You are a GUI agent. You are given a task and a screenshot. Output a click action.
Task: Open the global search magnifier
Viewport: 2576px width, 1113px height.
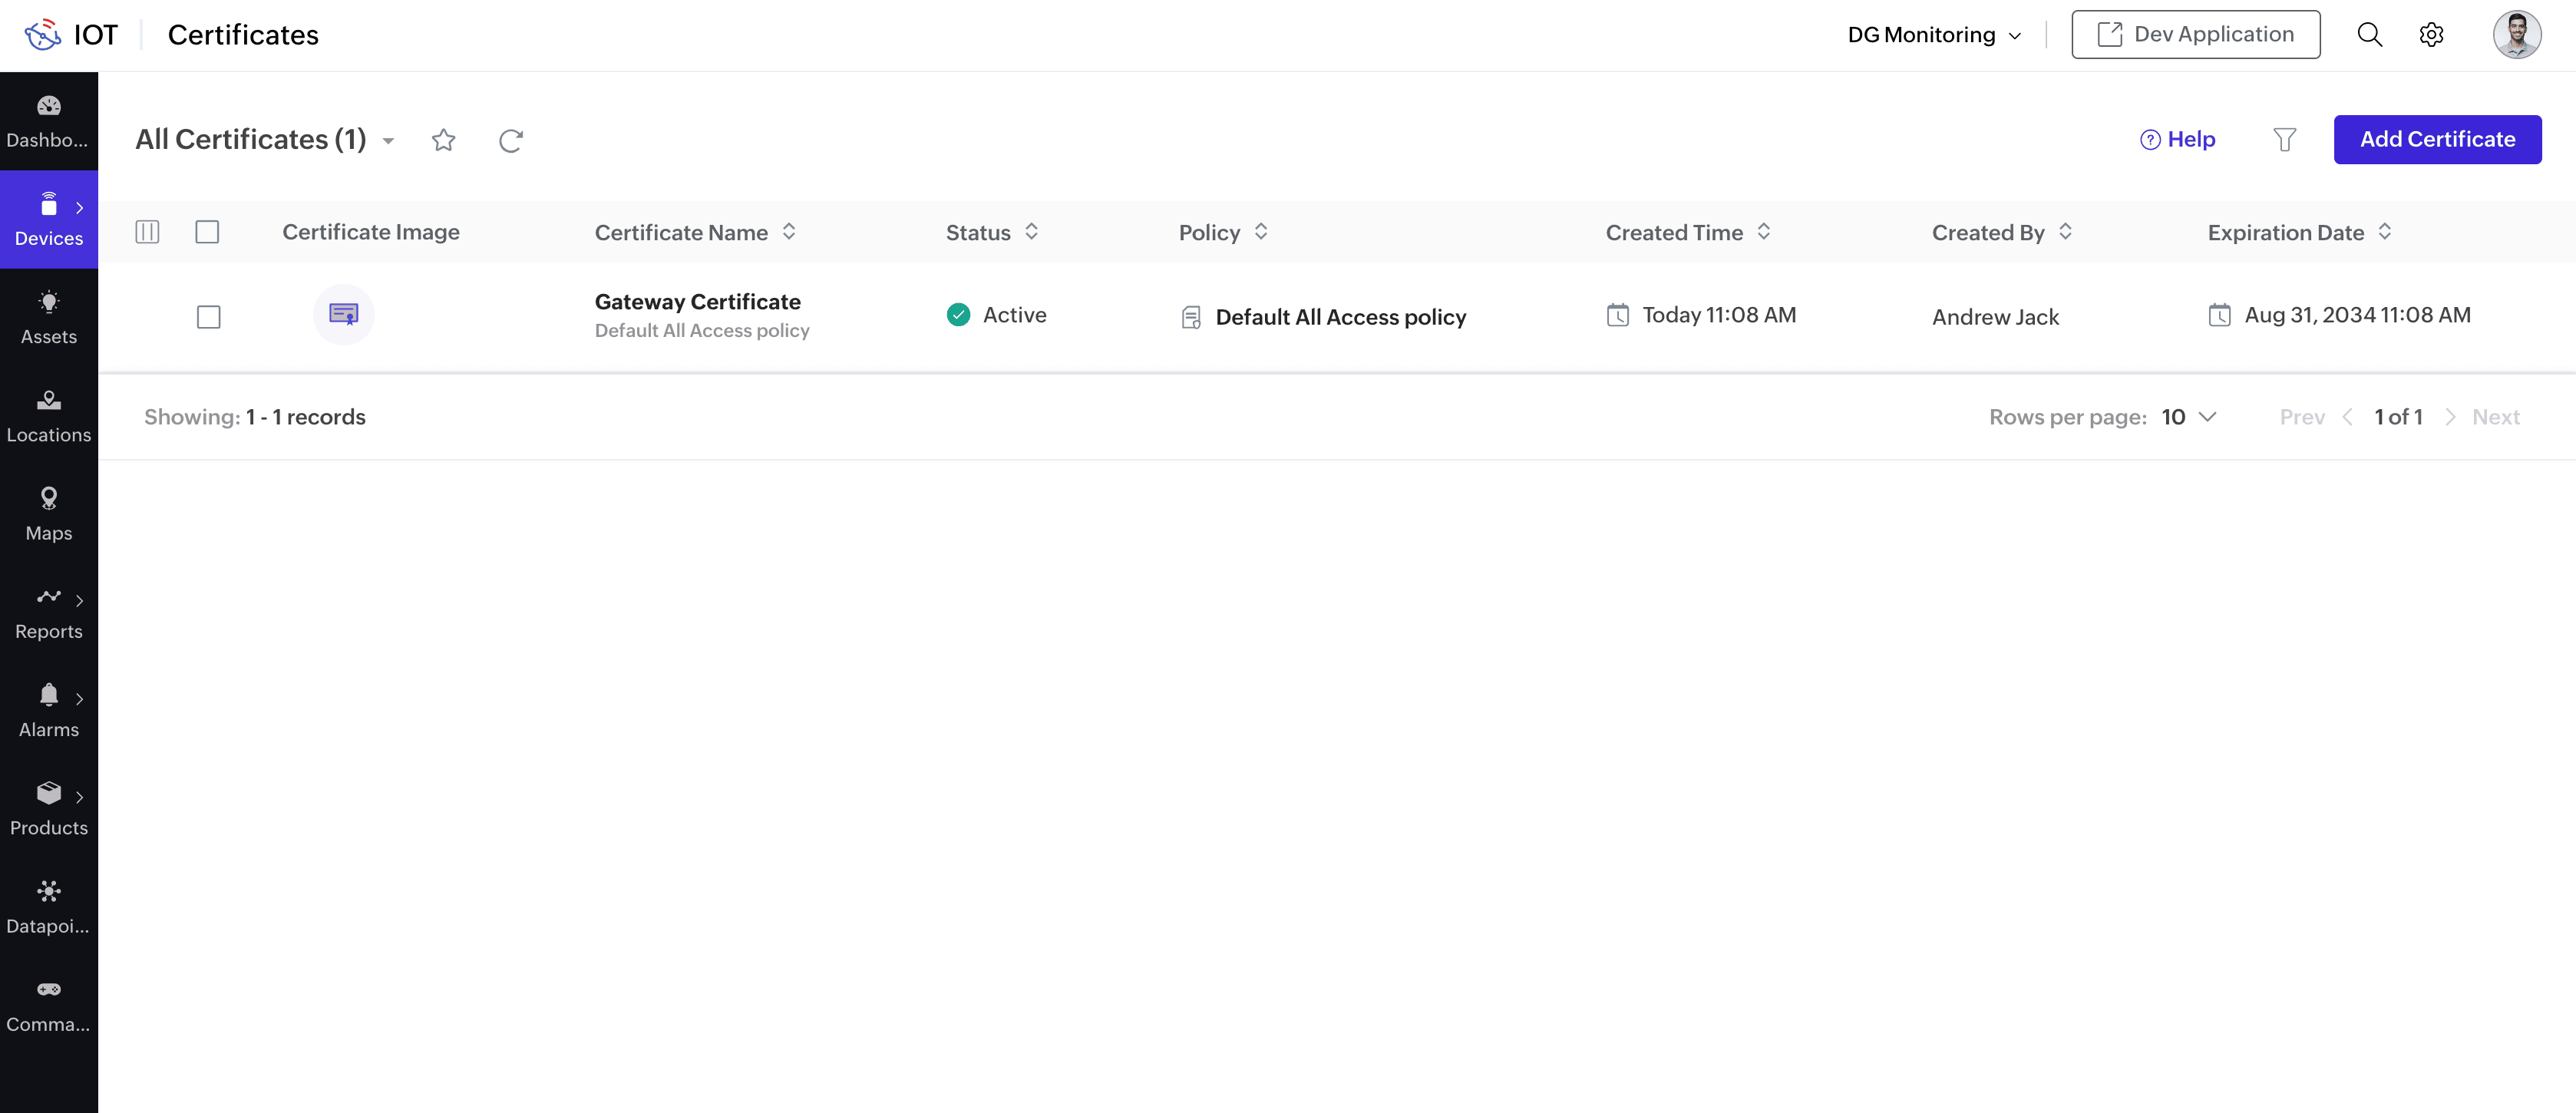tap(2369, 35)
